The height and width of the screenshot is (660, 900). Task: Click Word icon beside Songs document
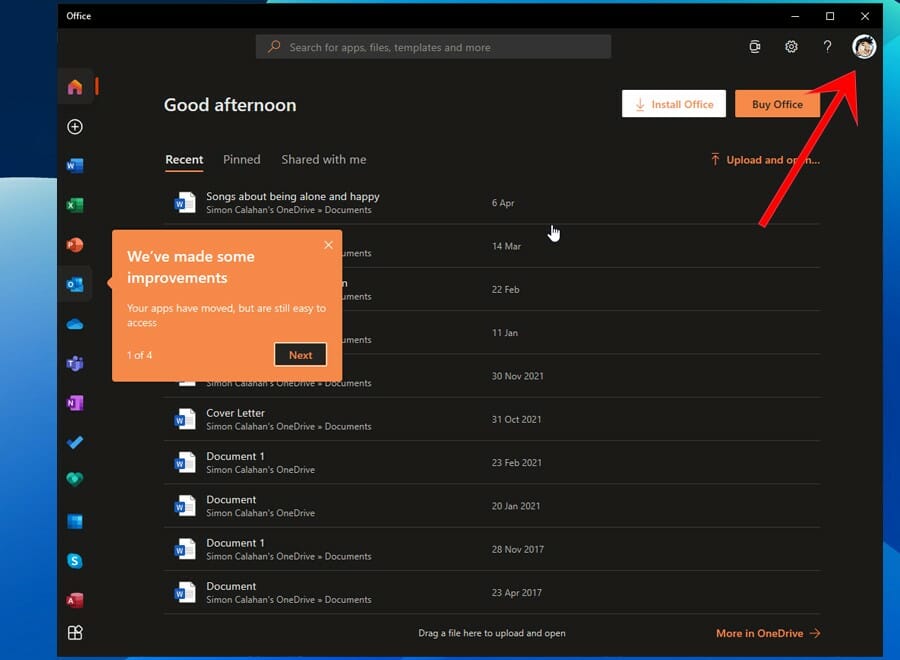click(x=185, y=203)
